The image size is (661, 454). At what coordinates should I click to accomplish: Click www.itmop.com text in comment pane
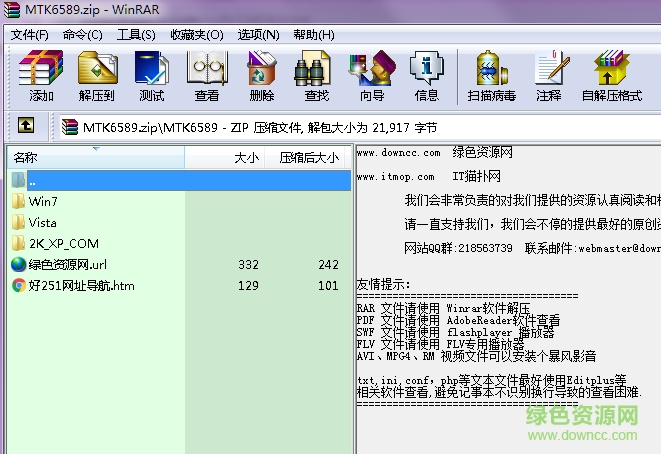[x=395, y=177]
